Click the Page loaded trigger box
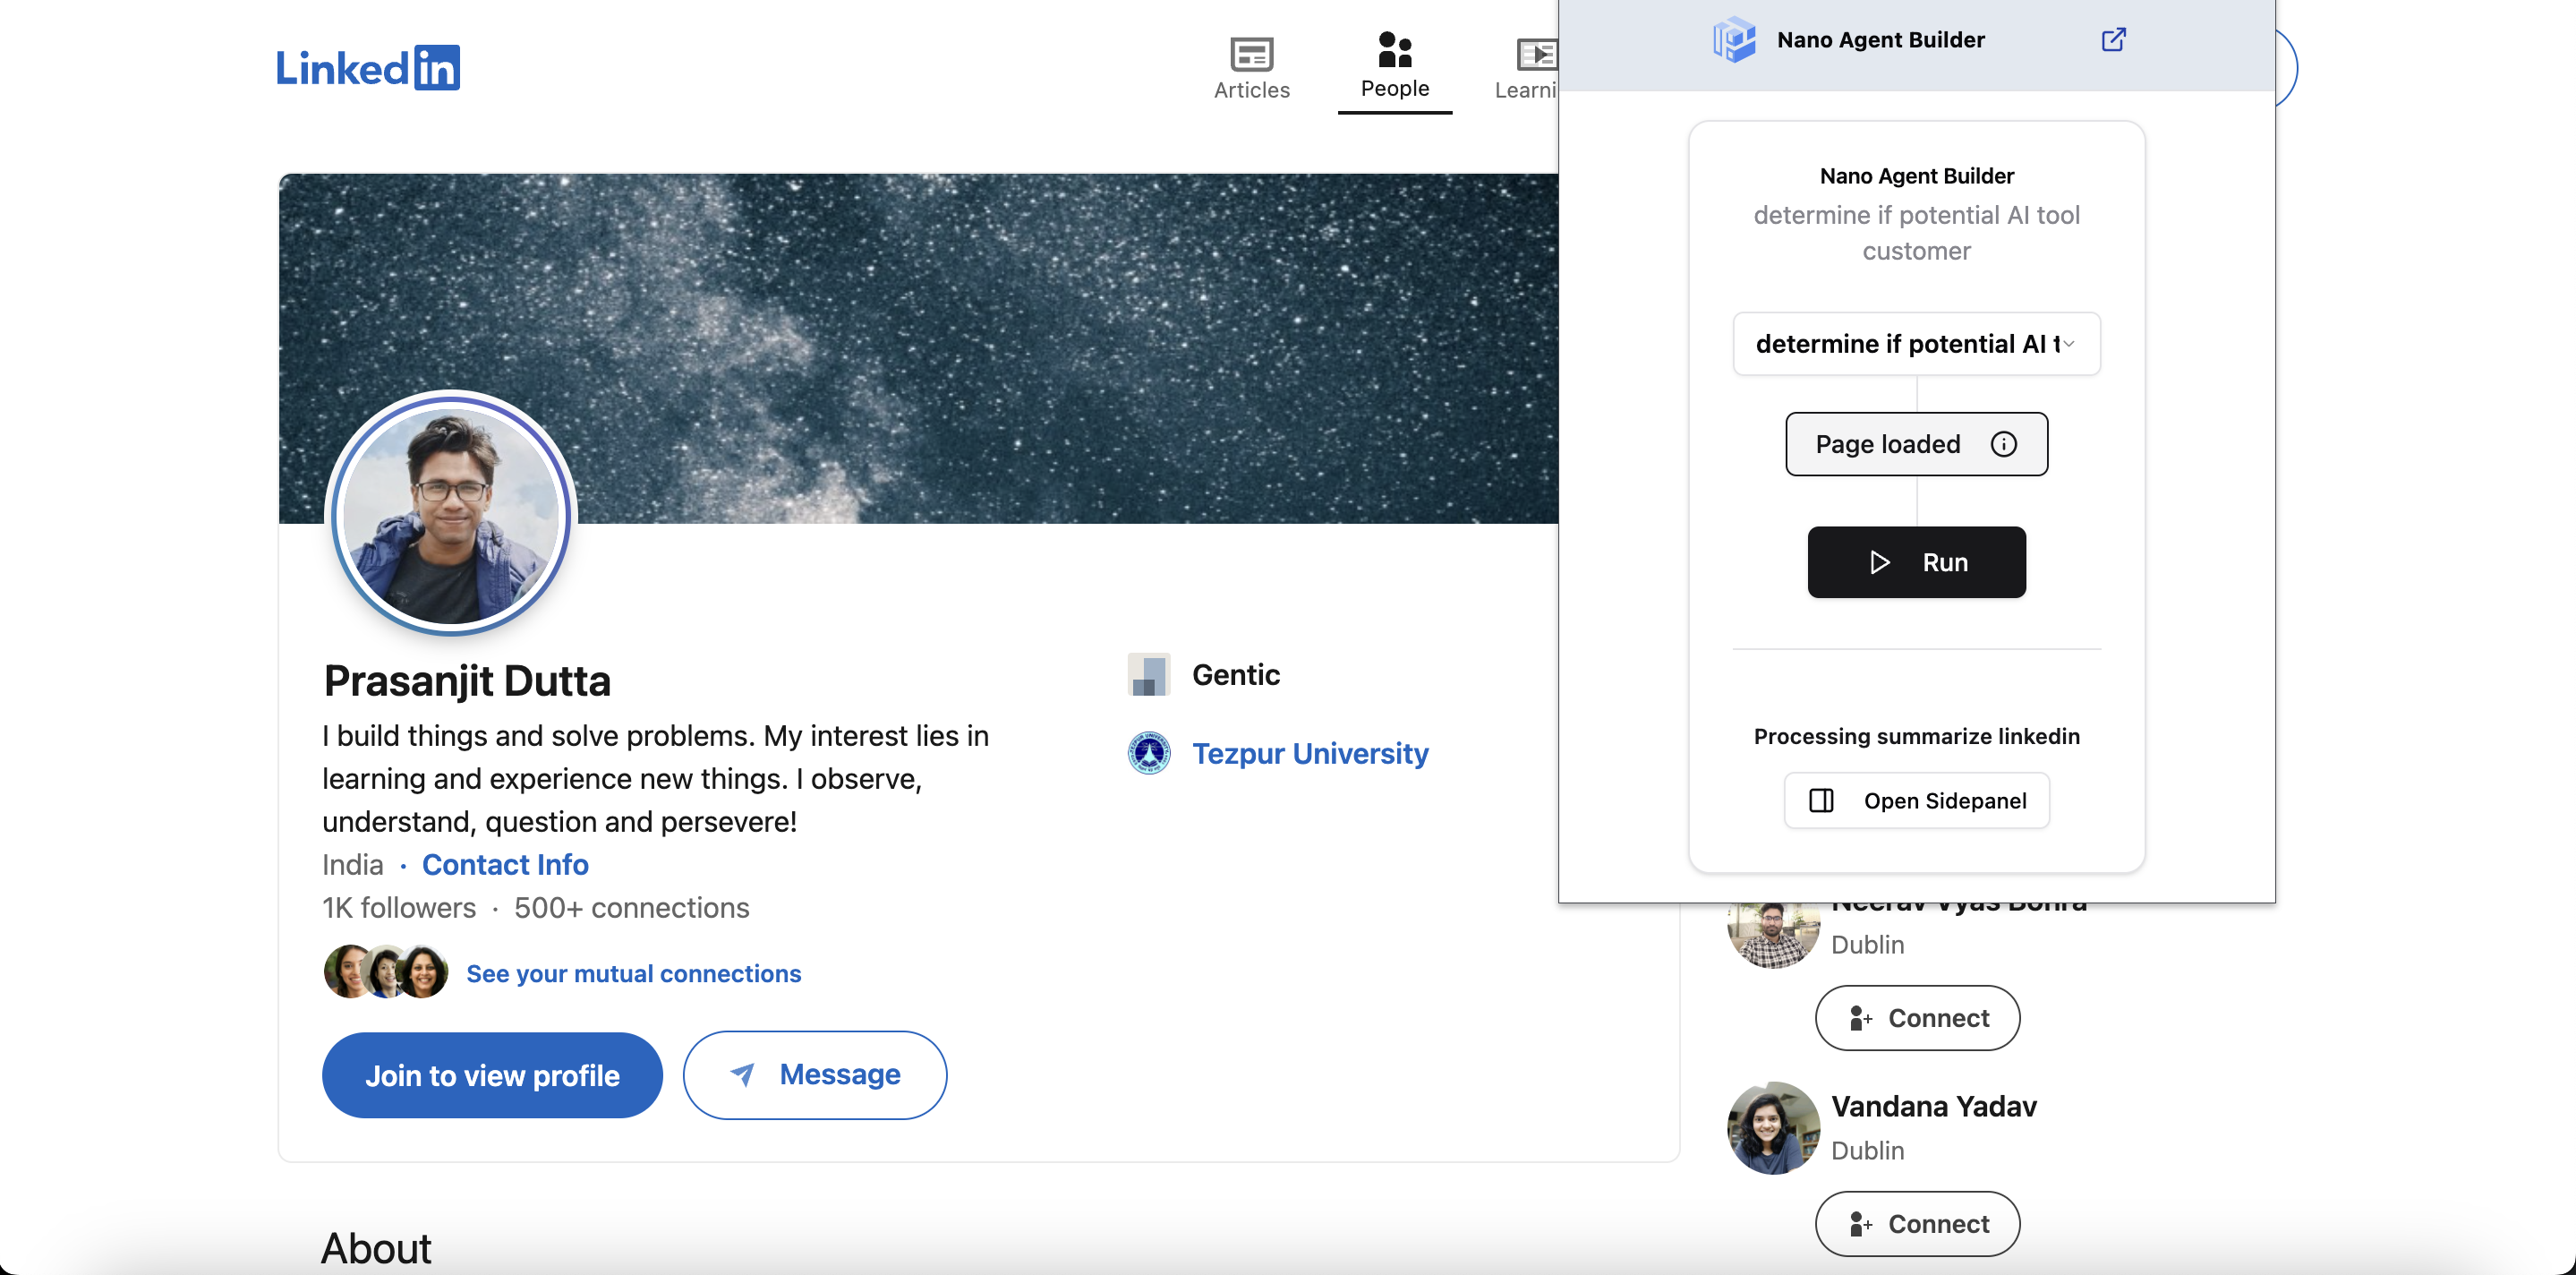The width and height of the screenshot is (2576, 1275). coord(1886,444)
